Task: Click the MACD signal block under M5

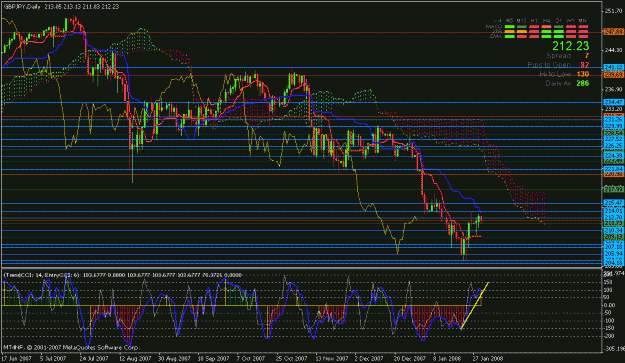Action: (509, 27)
